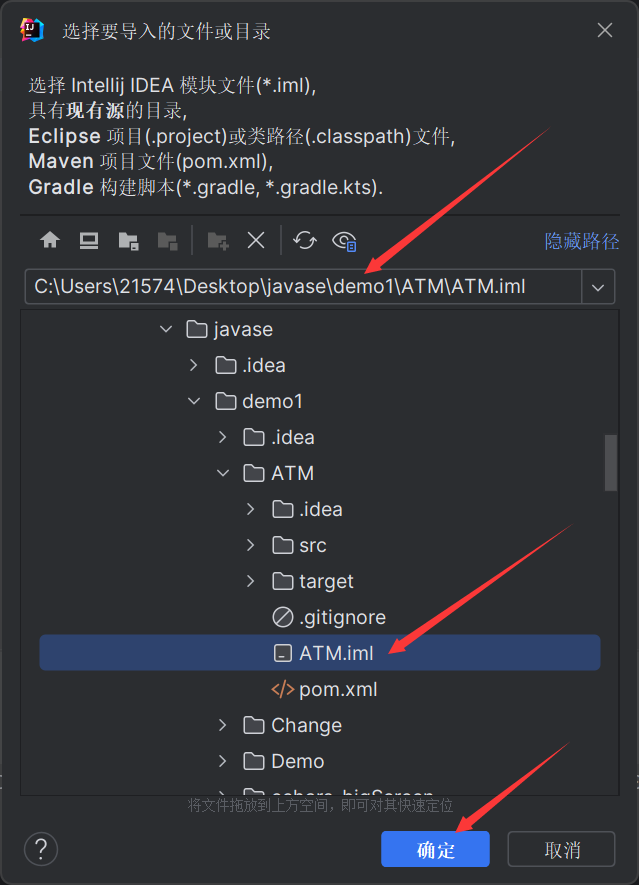Select the target folder label
Viewport: 639px width, 885px height.
click(326, 581)
